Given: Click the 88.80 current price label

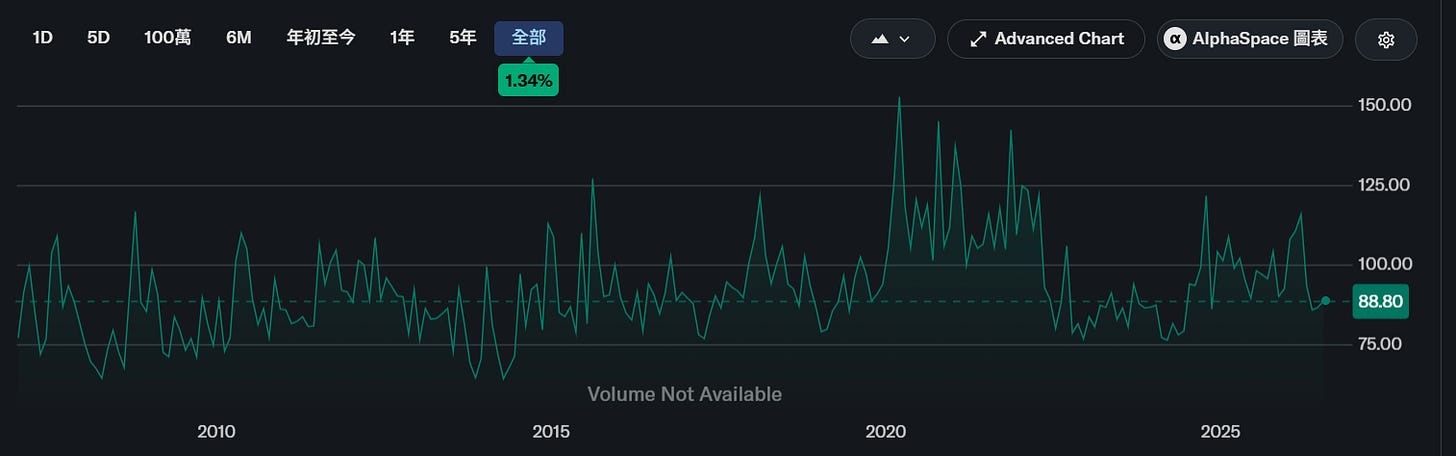Looking at the screenshot, I should [x=1380, y=301].
